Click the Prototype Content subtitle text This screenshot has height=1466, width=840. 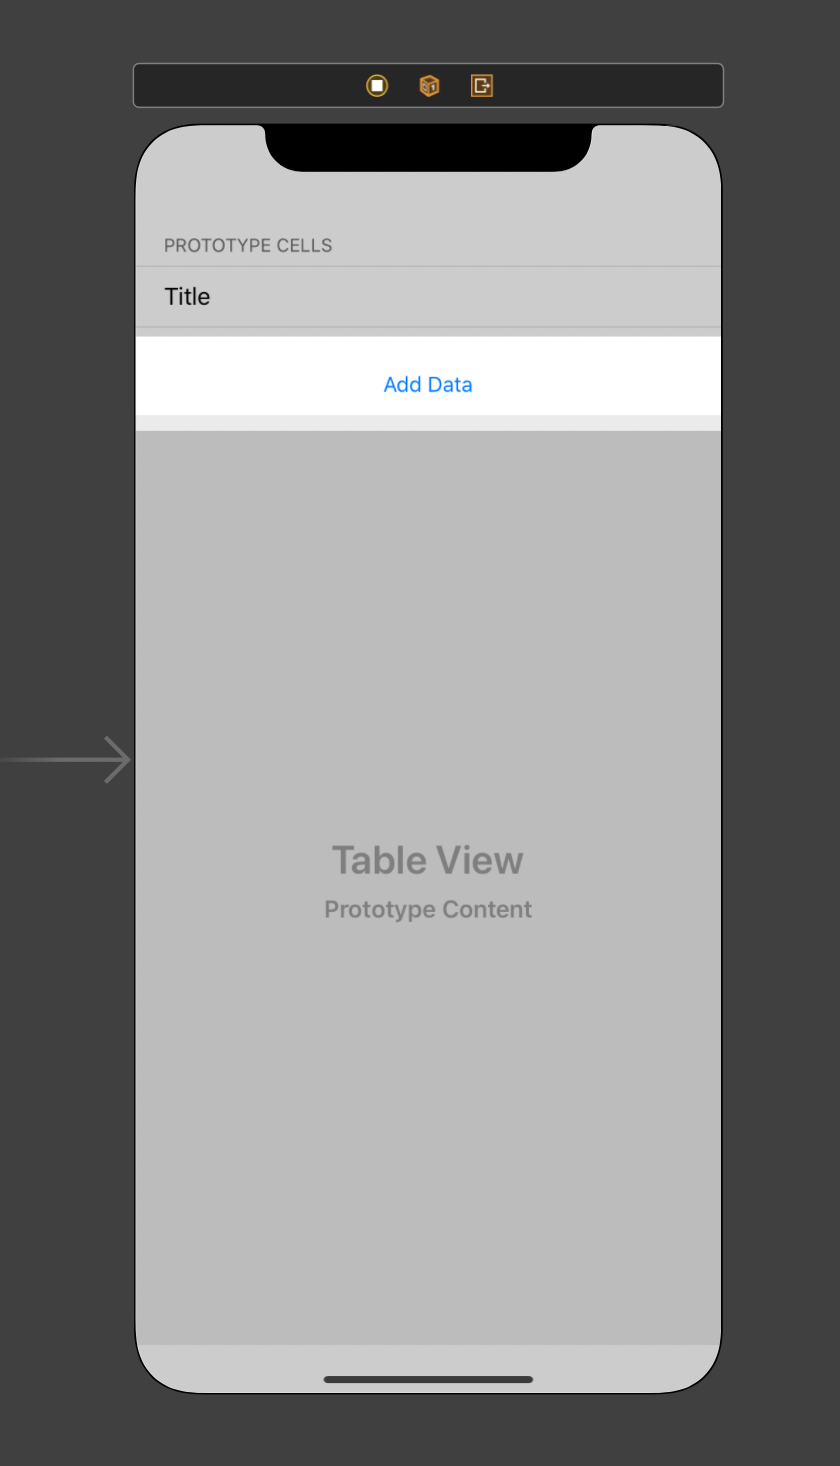[x=428, y=909]
